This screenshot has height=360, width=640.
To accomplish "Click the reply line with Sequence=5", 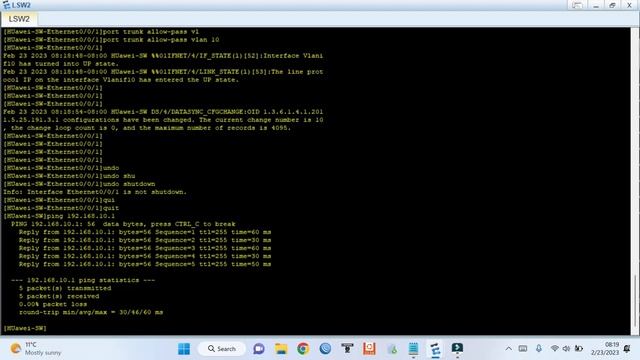I will [x=145, y=264].
